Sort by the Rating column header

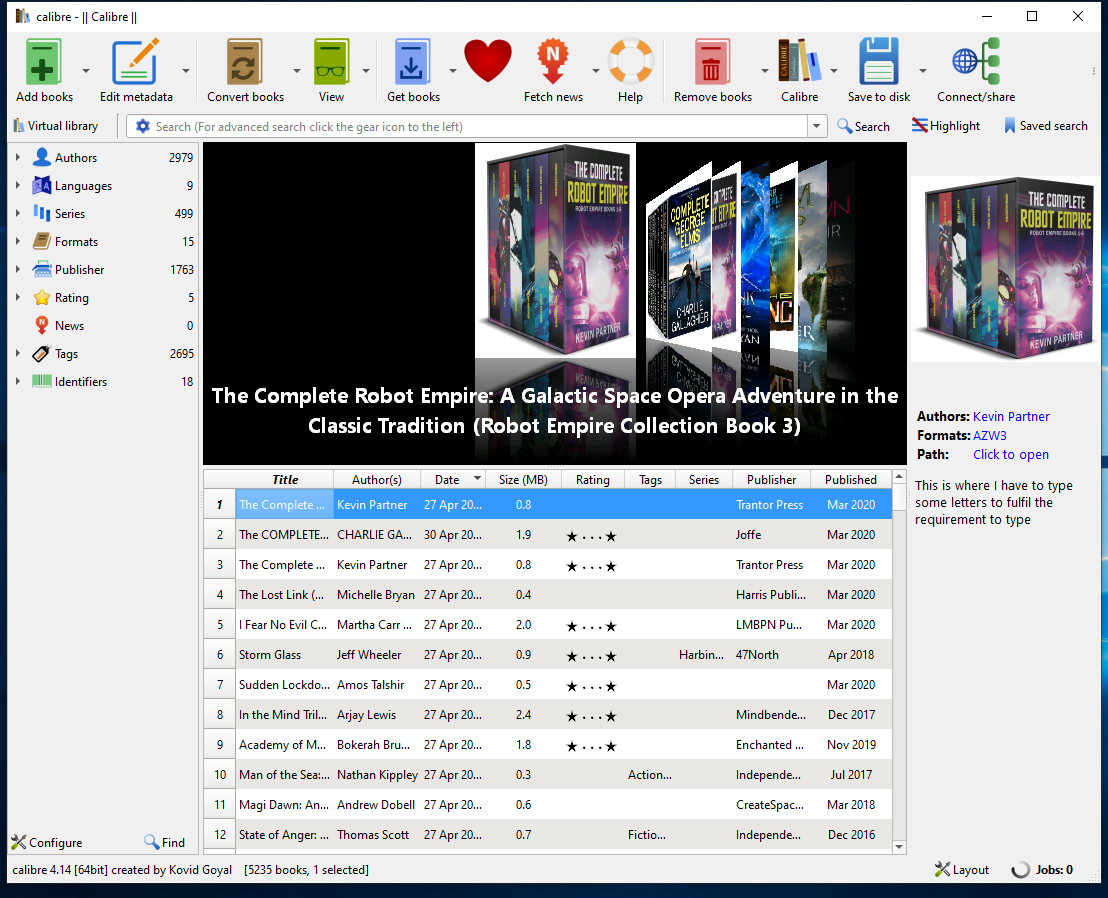pyautogui.click(x=592, y=479)
